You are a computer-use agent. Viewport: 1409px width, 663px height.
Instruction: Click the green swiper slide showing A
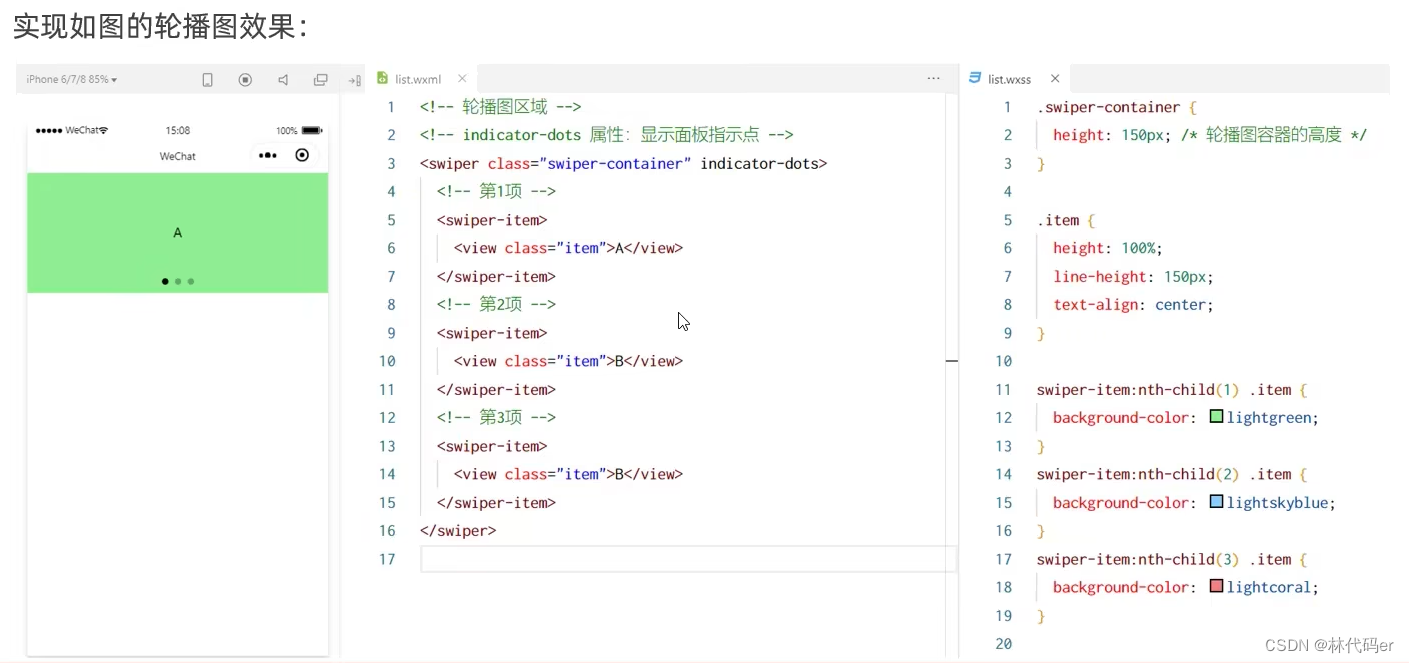pos(177,232)
